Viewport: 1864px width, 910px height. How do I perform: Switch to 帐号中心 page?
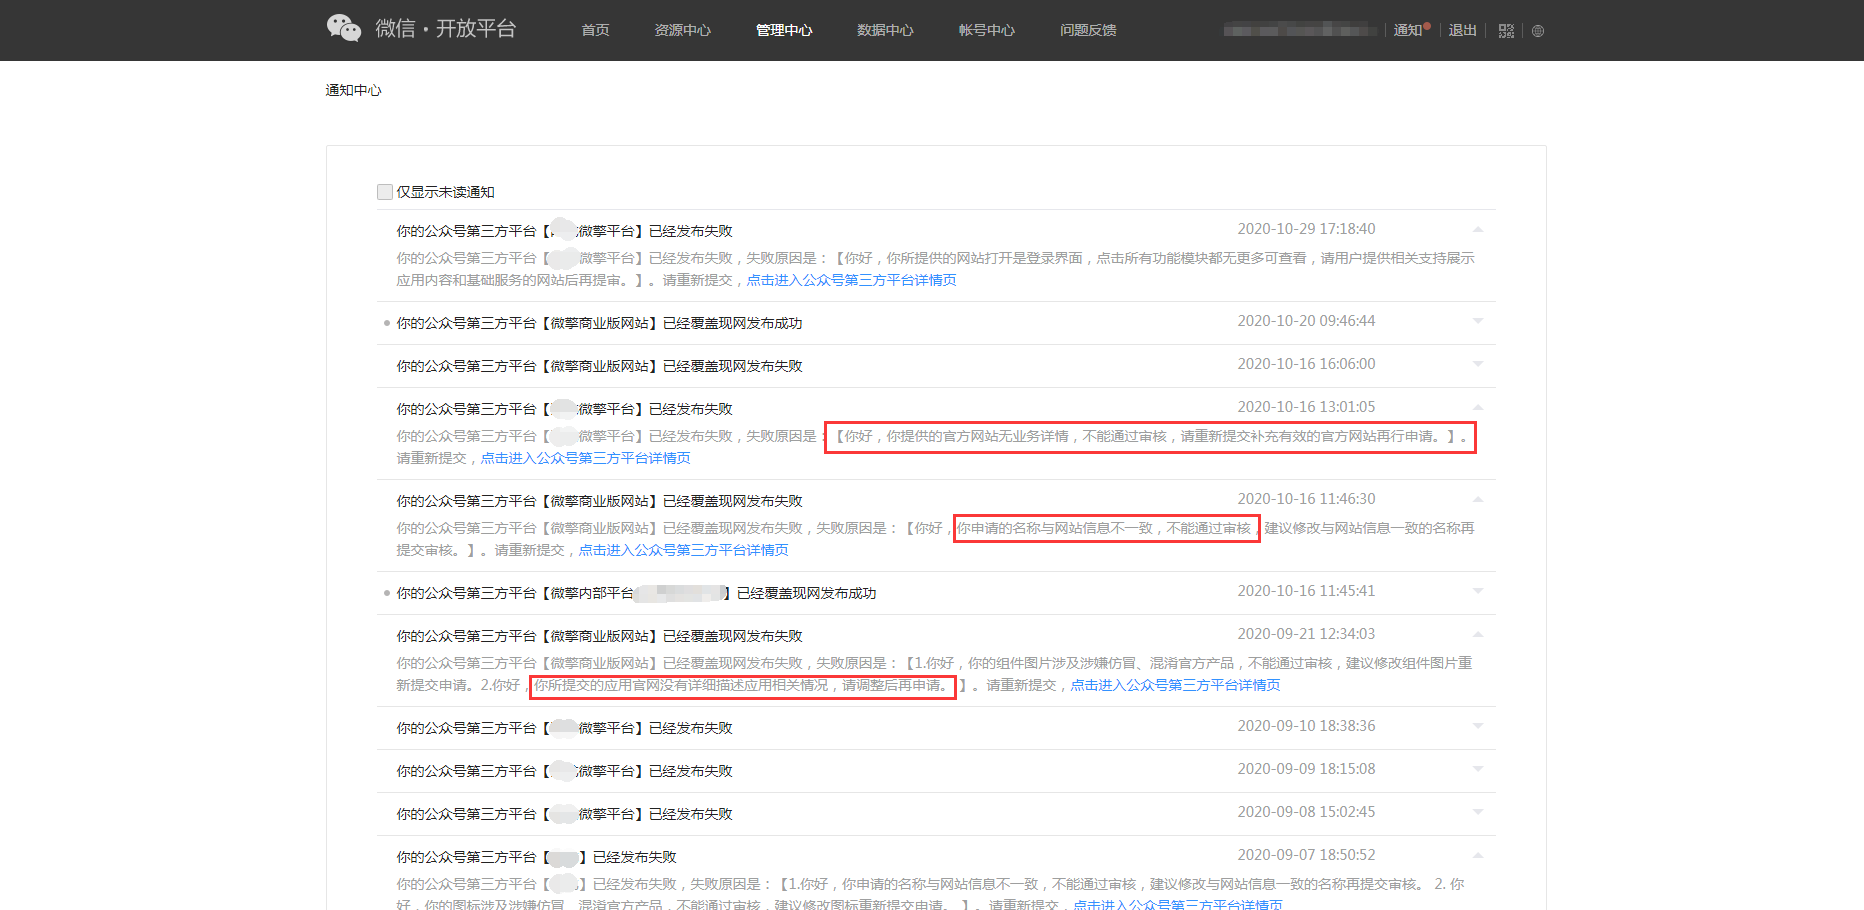pos(986,30)
